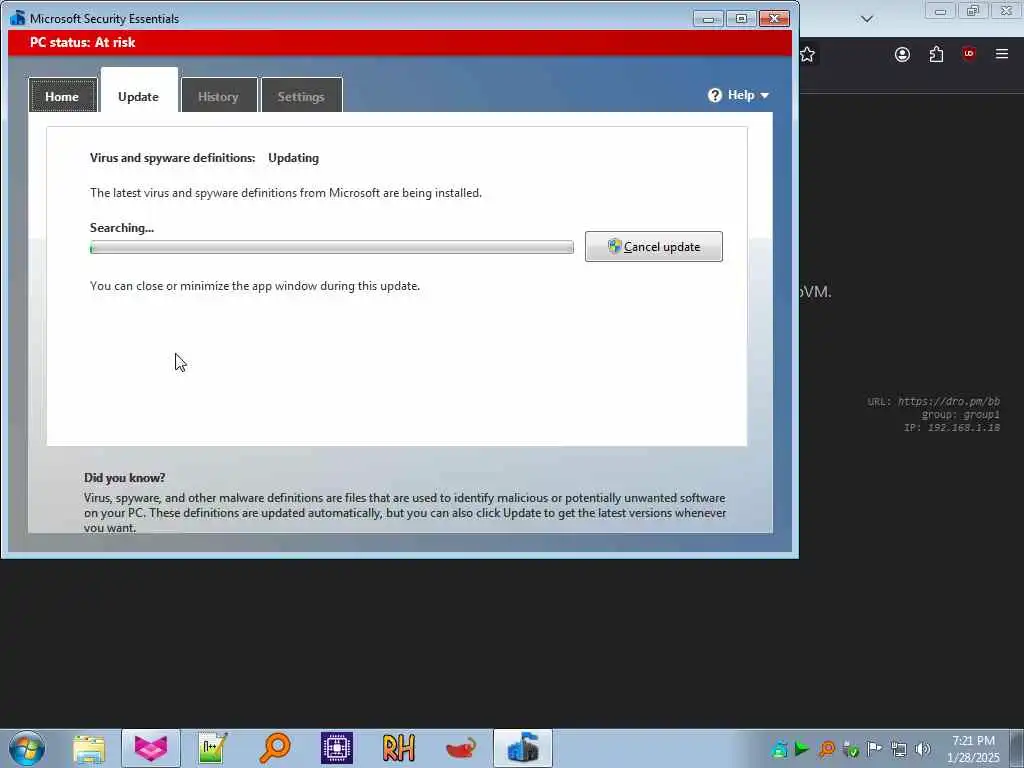Click the orange magnifier tray icon
The image size is (1024, 768).
pyautogui.click(x=827, y=749)
